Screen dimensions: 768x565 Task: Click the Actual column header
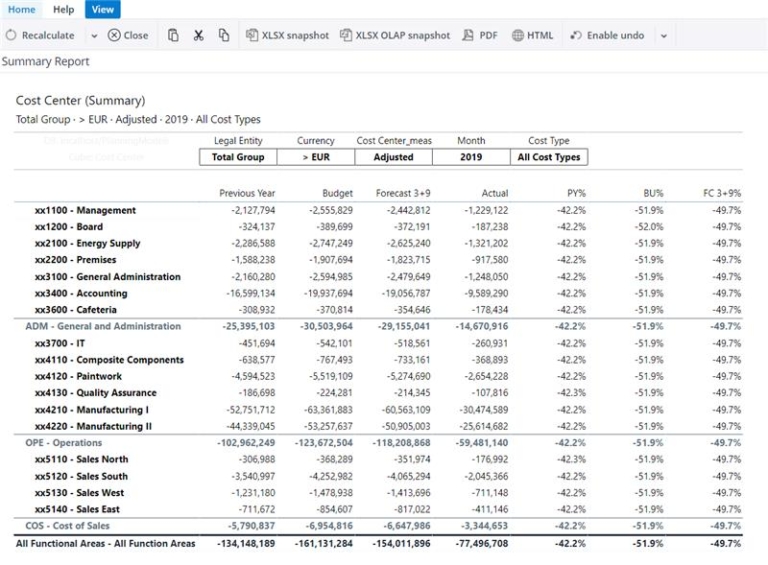point(495,193)
